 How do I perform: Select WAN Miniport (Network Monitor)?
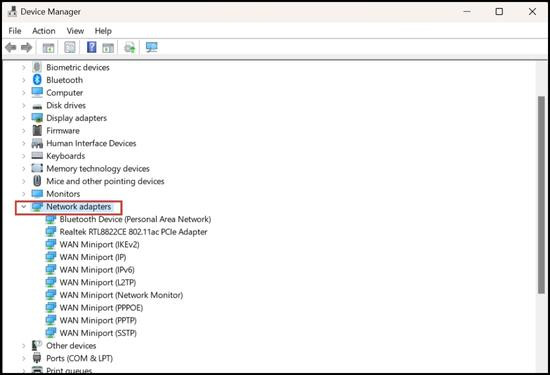121,295
